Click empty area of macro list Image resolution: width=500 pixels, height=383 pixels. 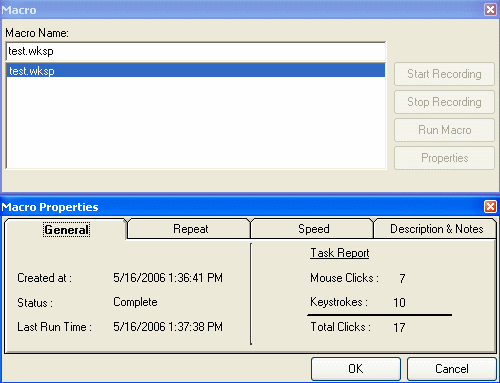pyautogui.click(x=196, y=123)
